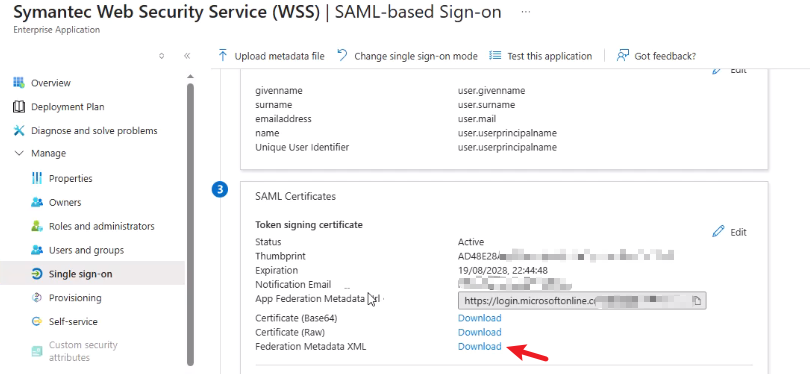Screen dimensions: 810x374
Task: Open Users and groups
Action: 86,250
